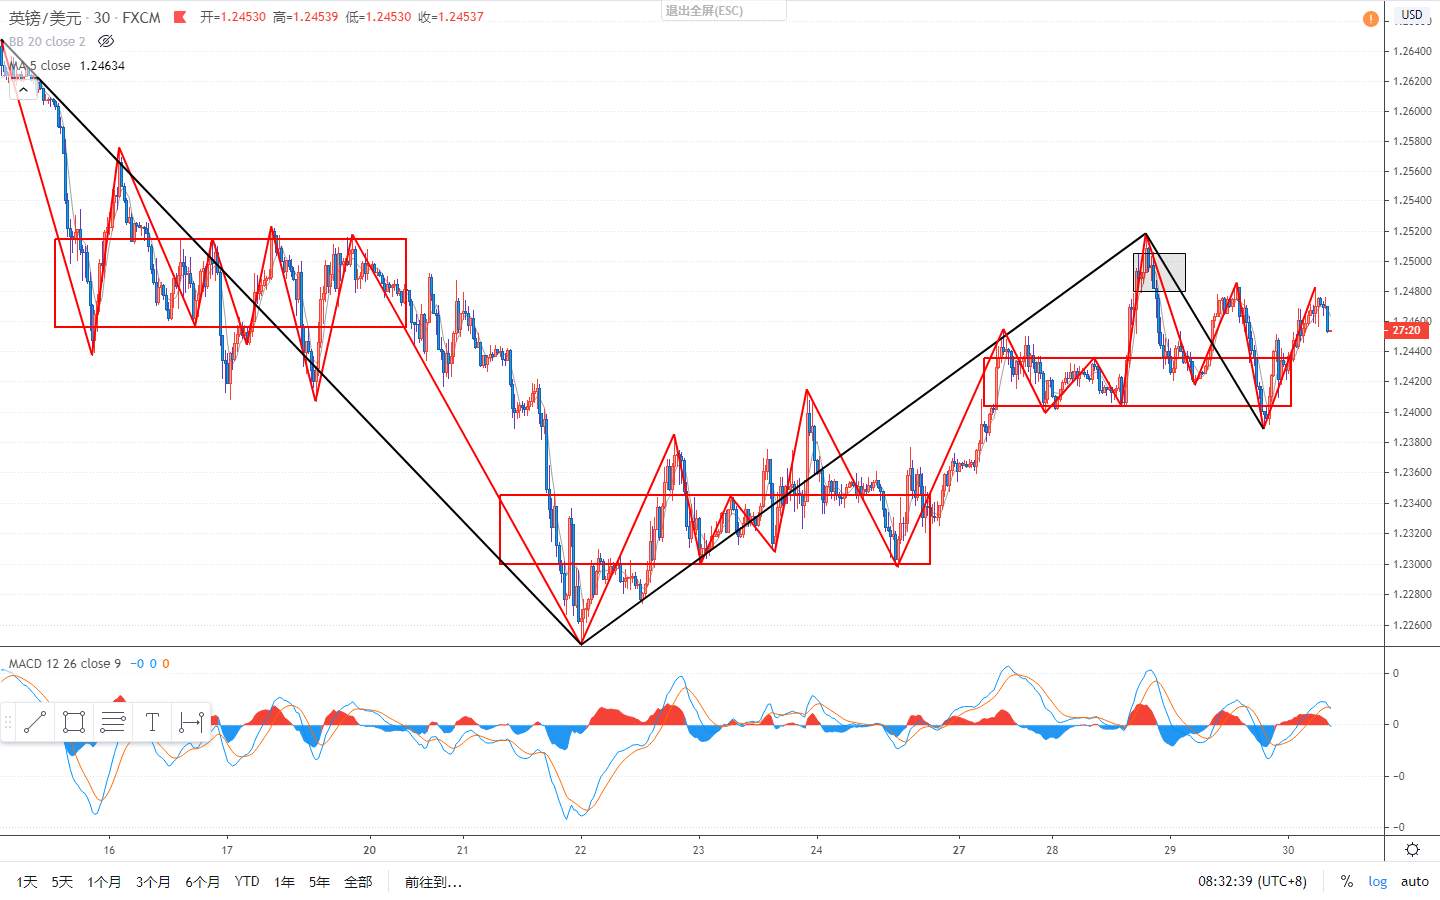The height and width of the screenshot is (900, 1440).
Task: Click the 08:32:39 (UTC+8) timezone clock
Action: (1252, 881)
